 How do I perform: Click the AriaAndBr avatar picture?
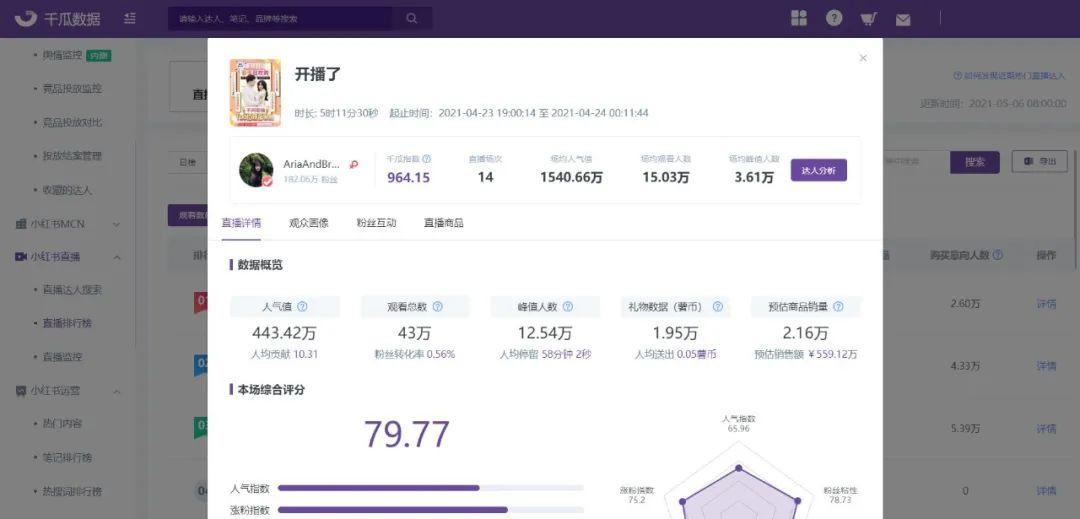click(256, 170)
